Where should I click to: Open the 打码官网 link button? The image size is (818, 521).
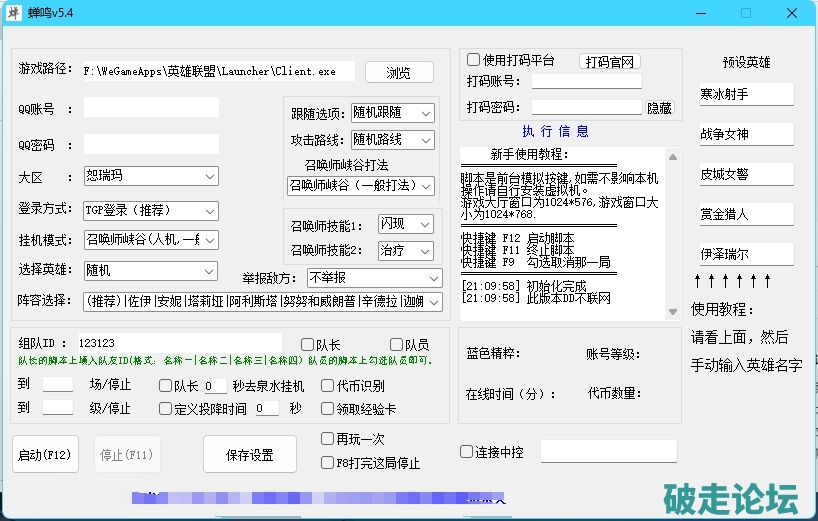(609, 61)
